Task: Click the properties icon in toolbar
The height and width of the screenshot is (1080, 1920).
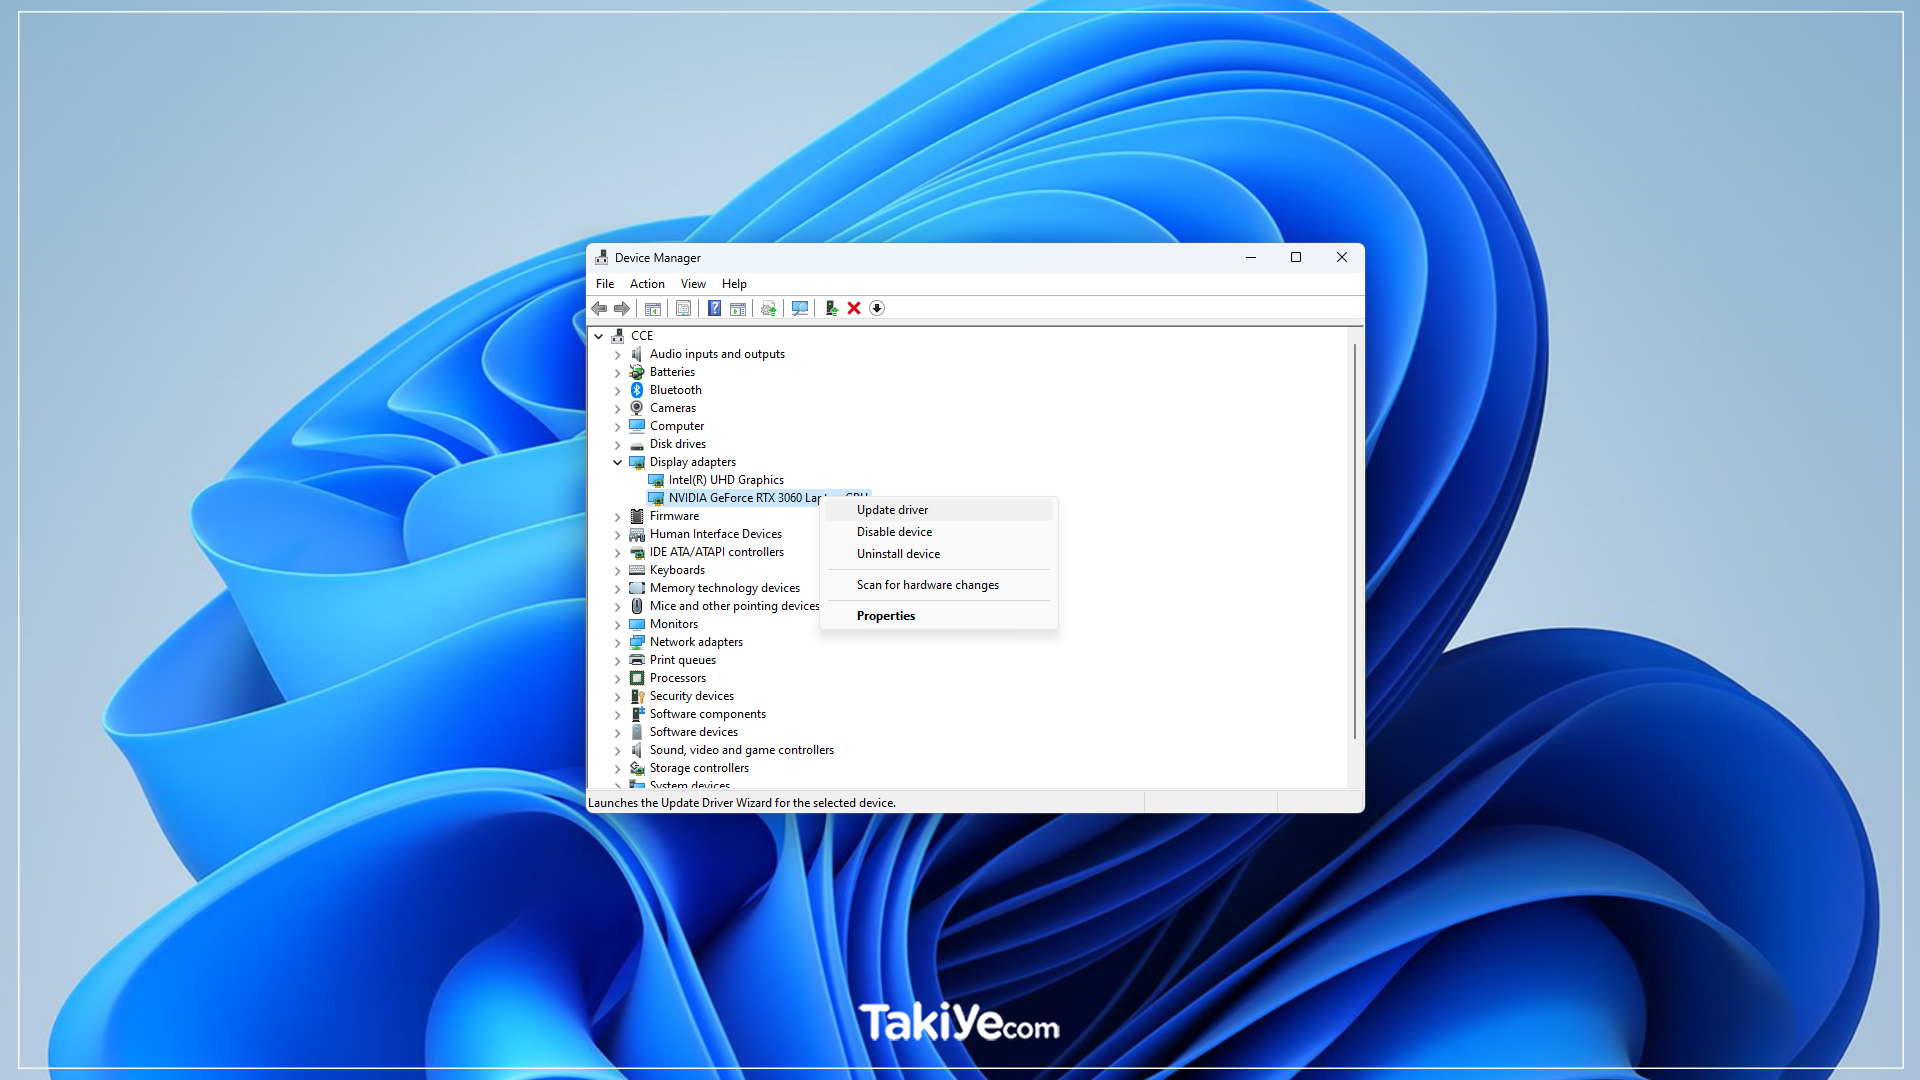Action: click(x=684, y=307)
